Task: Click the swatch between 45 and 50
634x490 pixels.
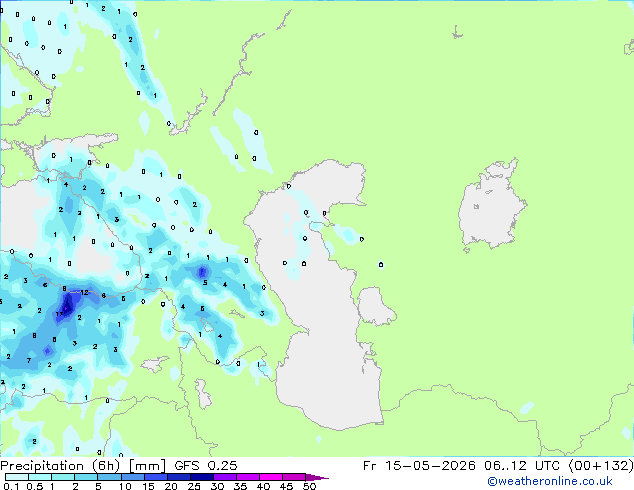Action: point(294,477)
